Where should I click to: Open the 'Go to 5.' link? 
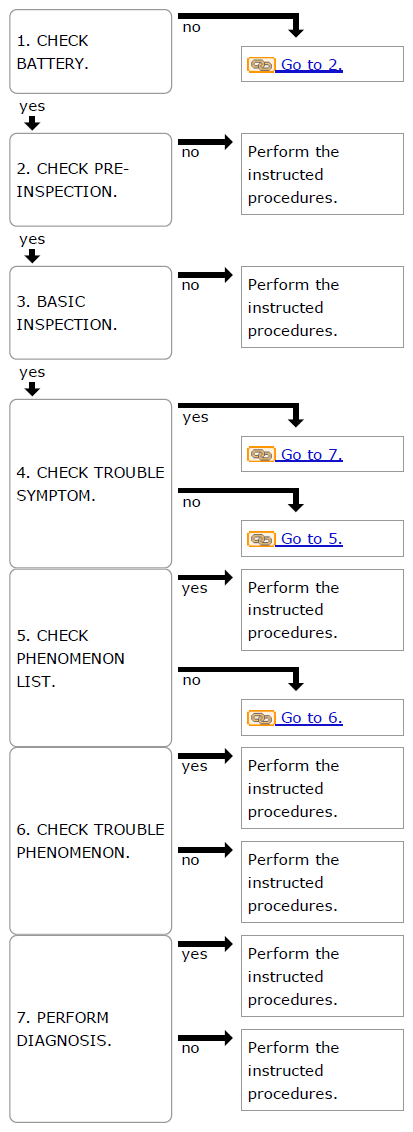(311, 539)
